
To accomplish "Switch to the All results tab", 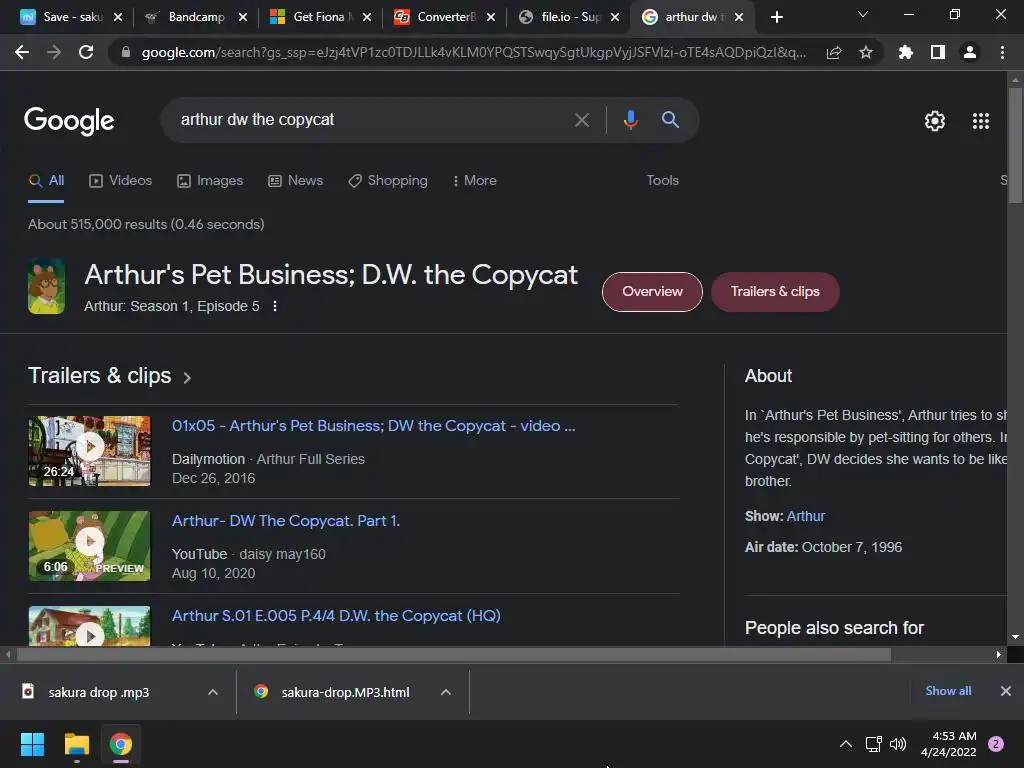I will [46, 181].
